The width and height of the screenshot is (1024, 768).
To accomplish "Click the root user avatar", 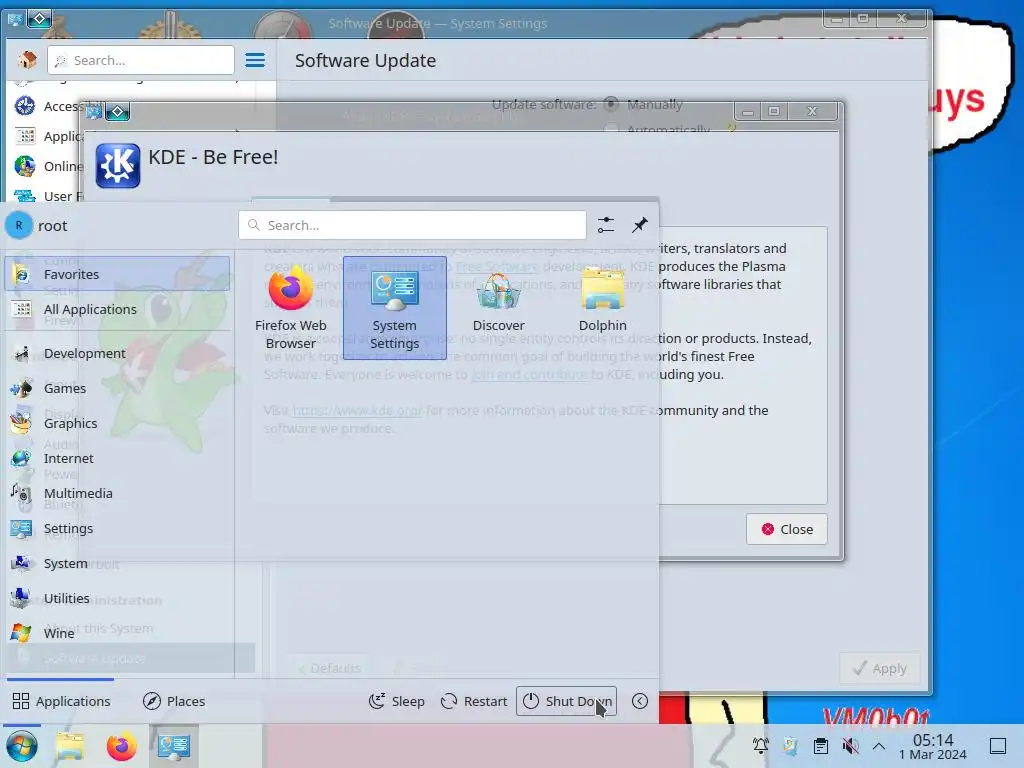I will point(19,225).
